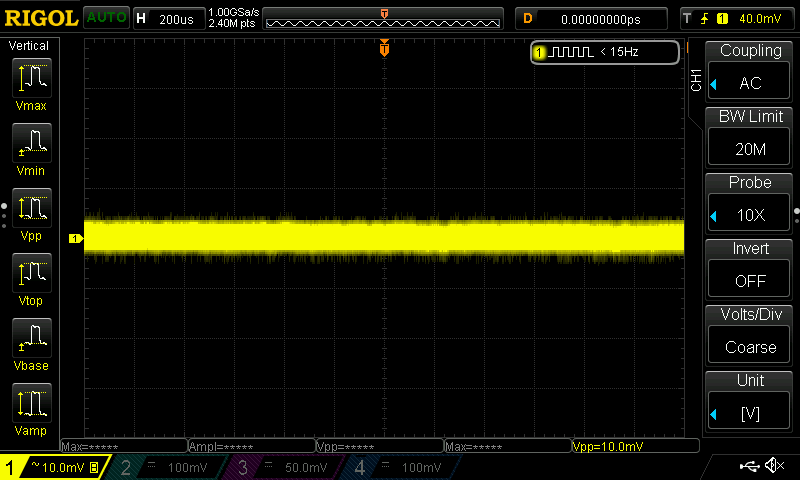Open the Coupling AC selector
Image resolution: width=800 pixels, height=480 pixels.
tap(750, 69)
